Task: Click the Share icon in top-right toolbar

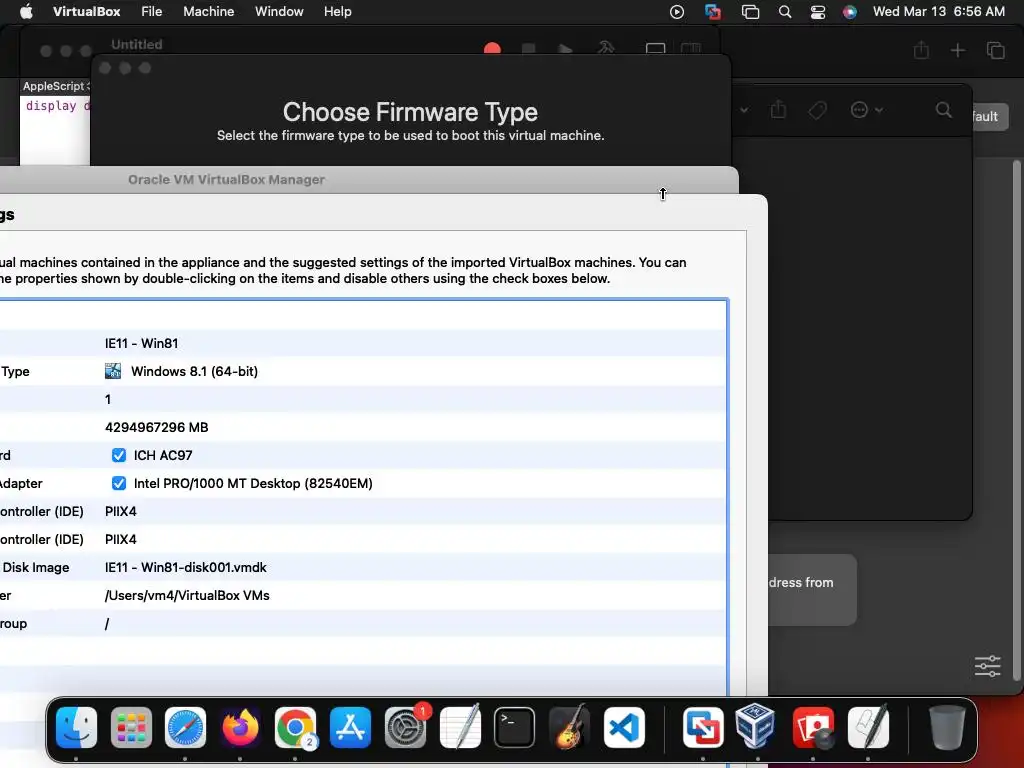Action: click(921, 50)
